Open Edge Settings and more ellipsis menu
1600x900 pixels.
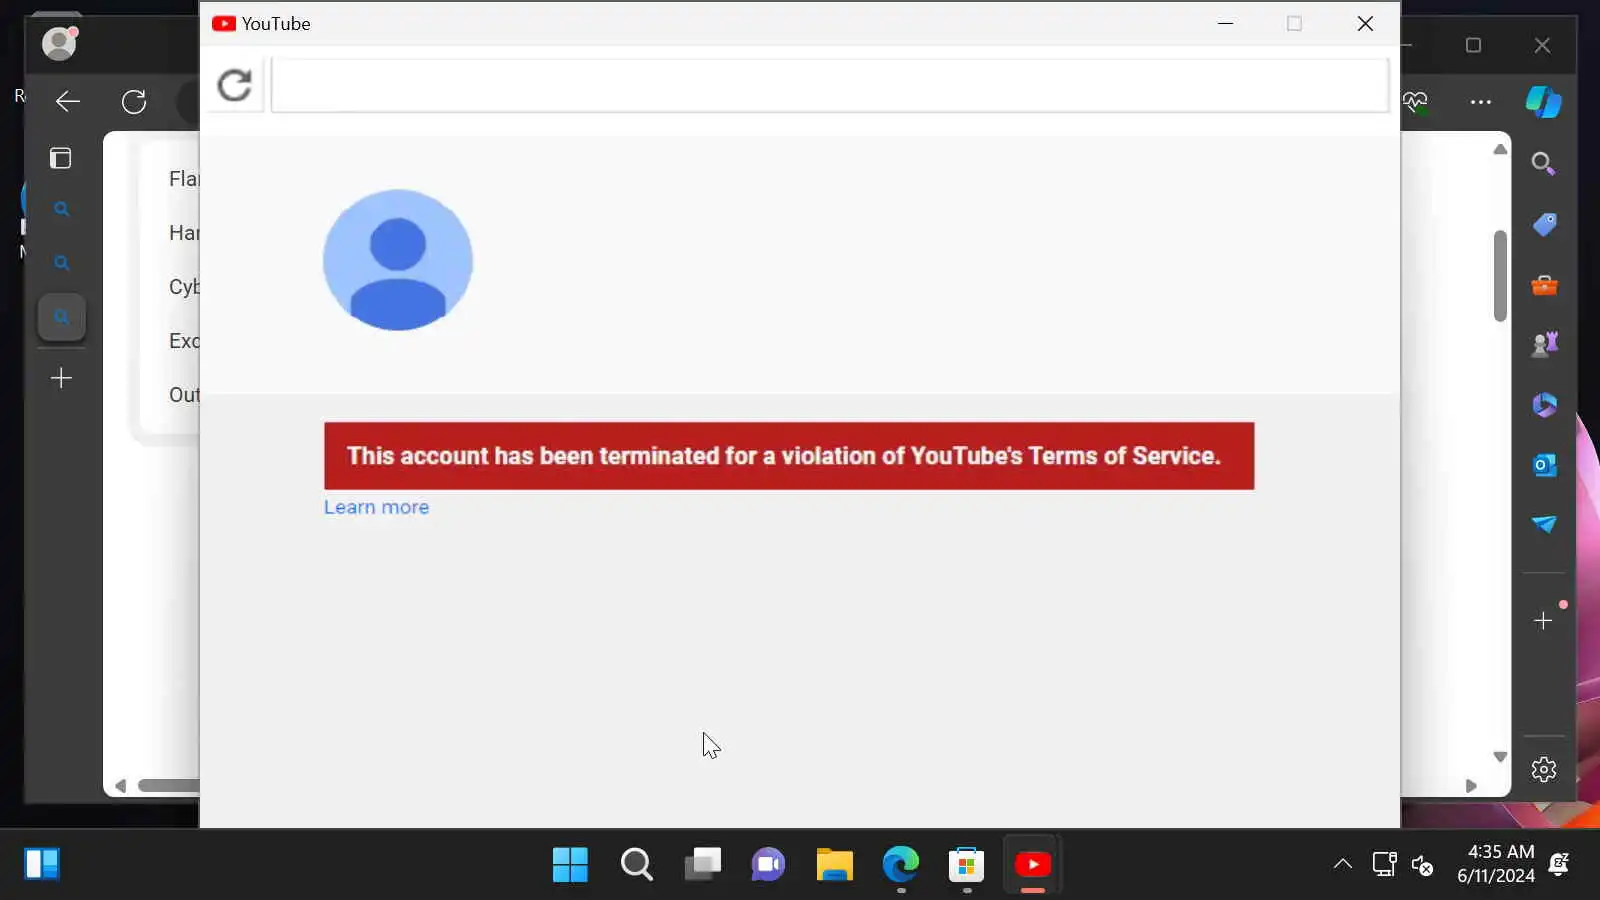coord(1481,102)
